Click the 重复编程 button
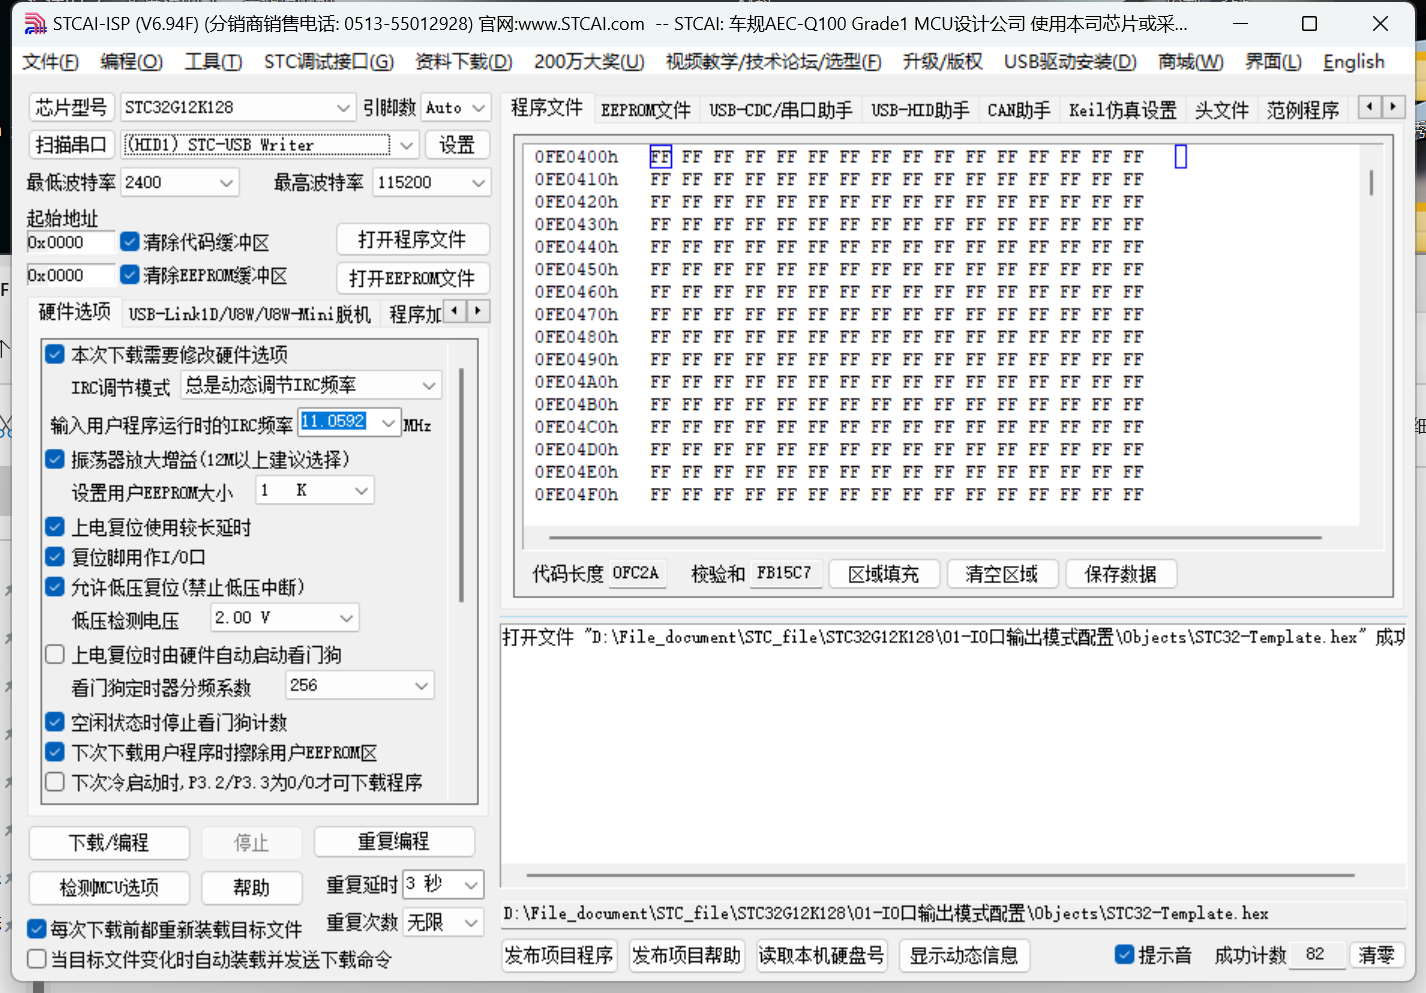The height and width of the screenshot is (993, 1426). coord(394,842)
